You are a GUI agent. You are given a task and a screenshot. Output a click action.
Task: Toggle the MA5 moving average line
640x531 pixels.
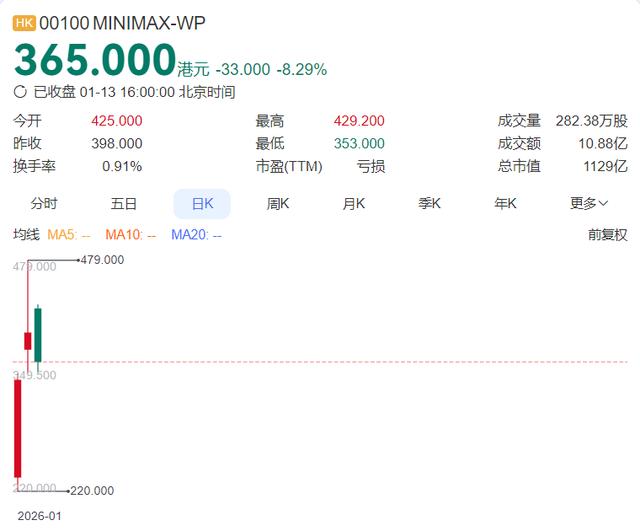click(69, 235)
